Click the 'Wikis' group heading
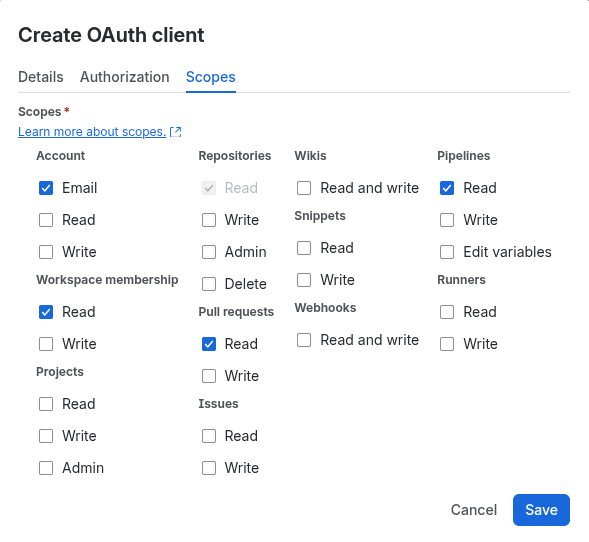This screenshot has width=589, height=542. coord(310,156)
